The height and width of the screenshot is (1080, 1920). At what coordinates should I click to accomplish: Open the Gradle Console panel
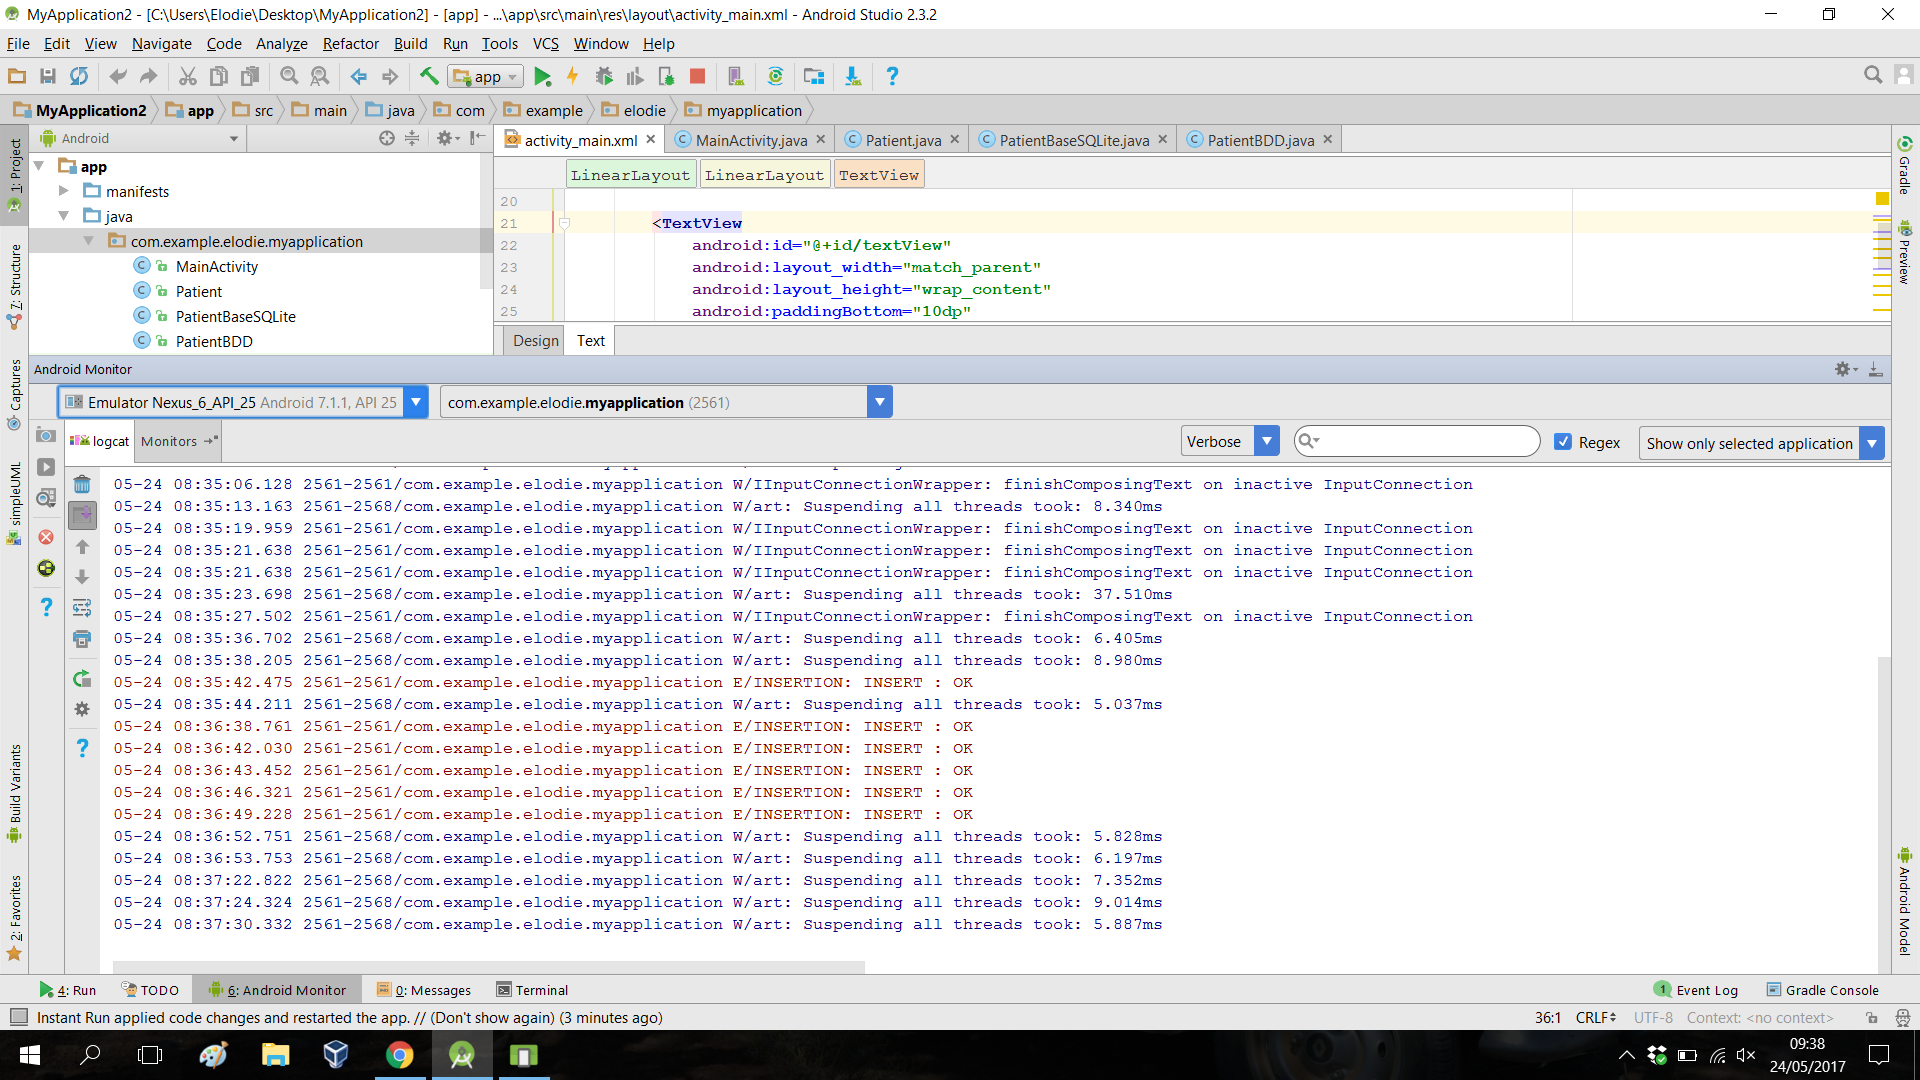[x=1822, y=990]
